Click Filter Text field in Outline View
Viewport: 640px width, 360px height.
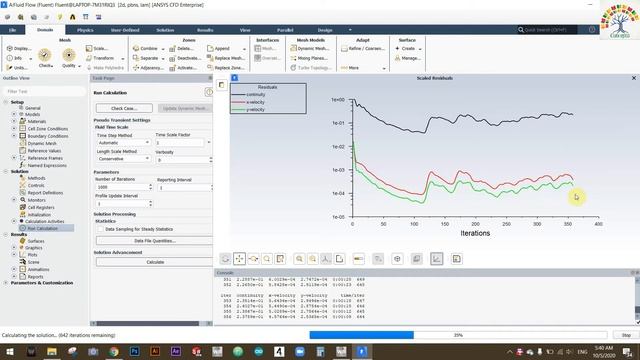(44, 91)
